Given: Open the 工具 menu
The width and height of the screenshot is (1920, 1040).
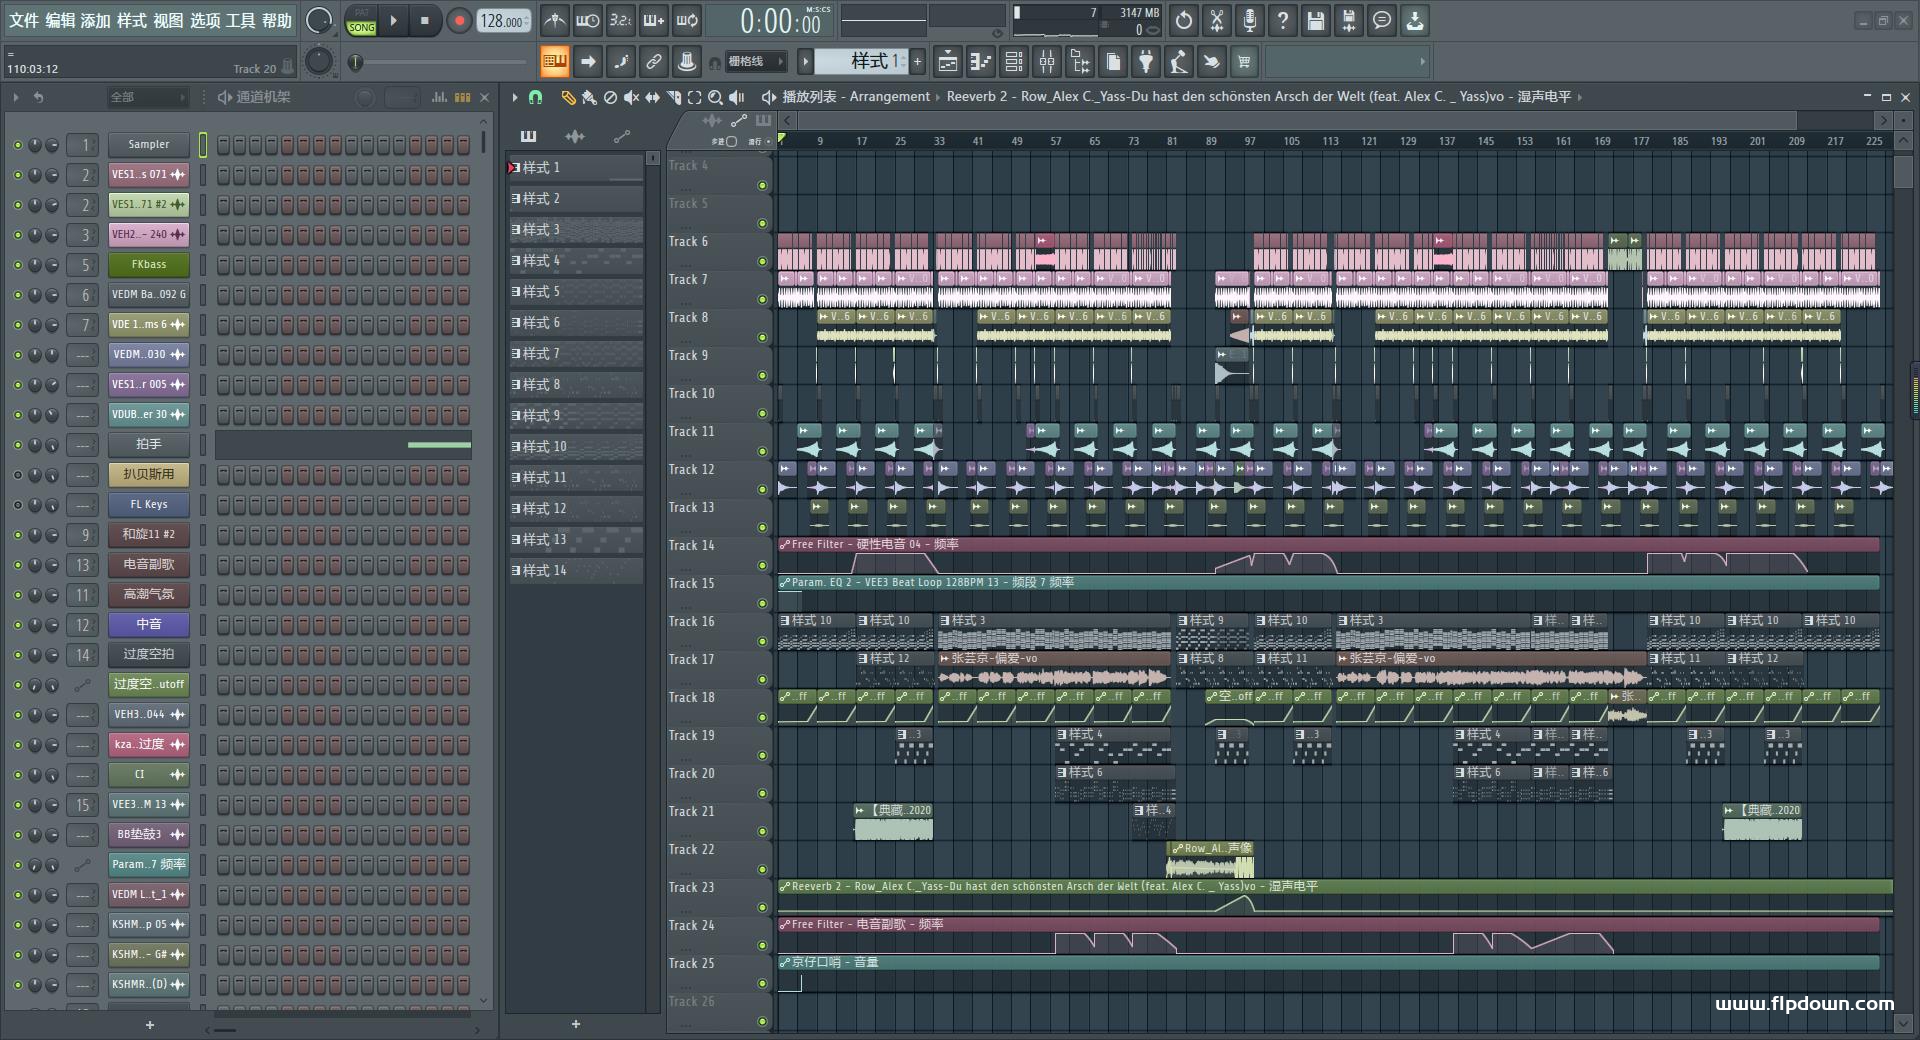Looking at the screenshot, I should click(241, 21).
